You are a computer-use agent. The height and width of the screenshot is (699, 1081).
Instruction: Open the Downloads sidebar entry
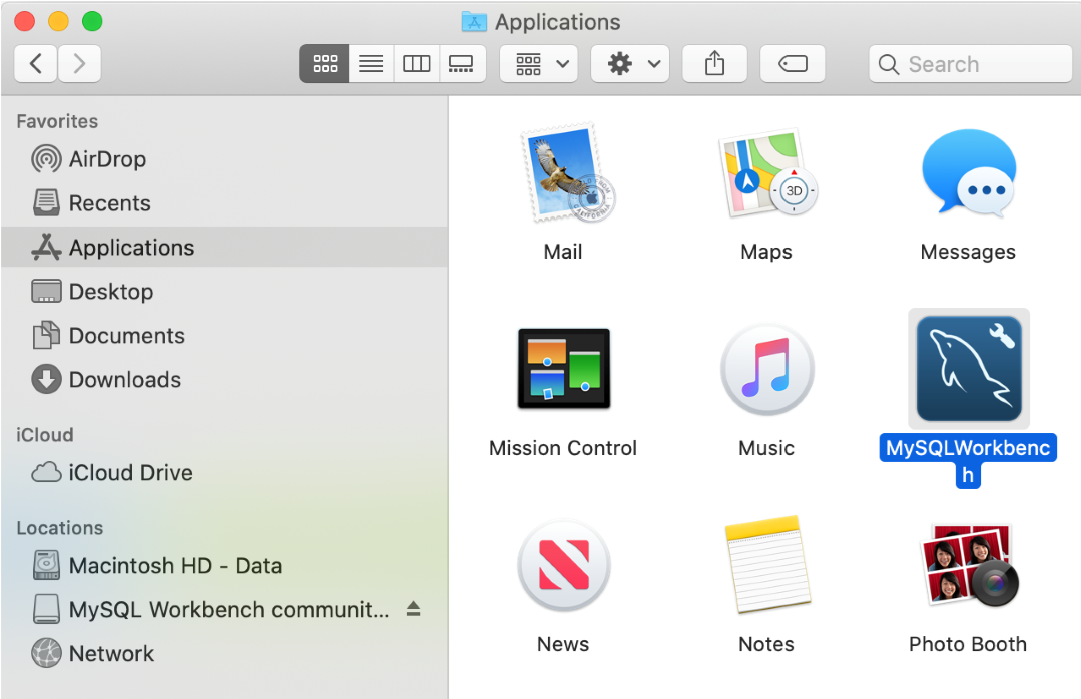(x=124, y=380)
